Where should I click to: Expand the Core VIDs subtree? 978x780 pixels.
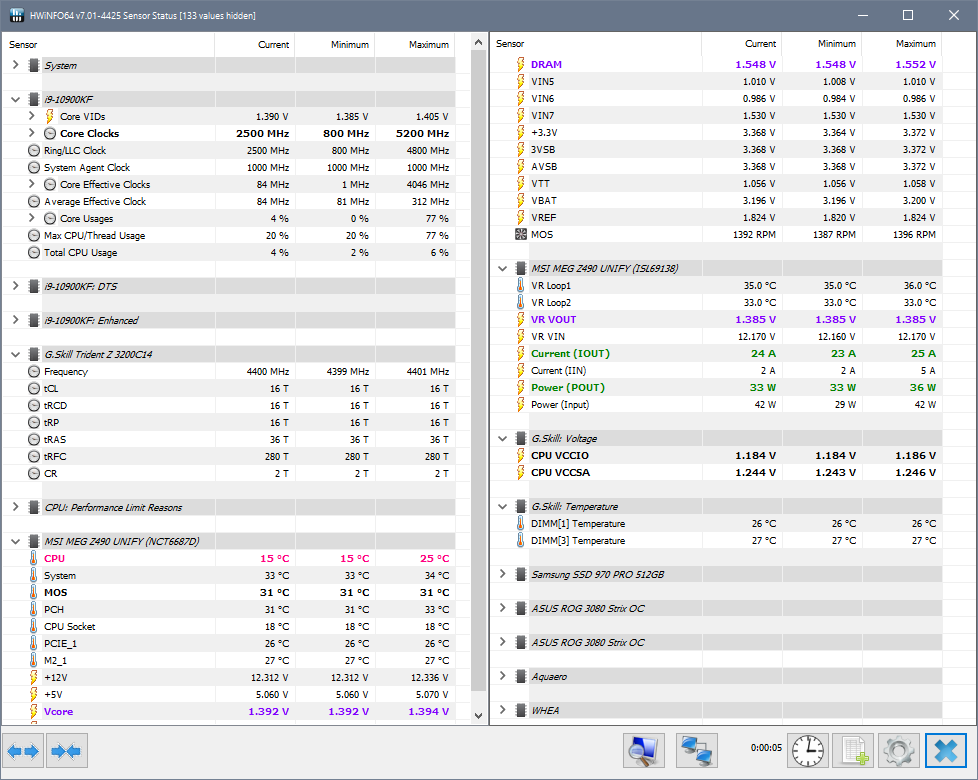click(x=31, y=116)
